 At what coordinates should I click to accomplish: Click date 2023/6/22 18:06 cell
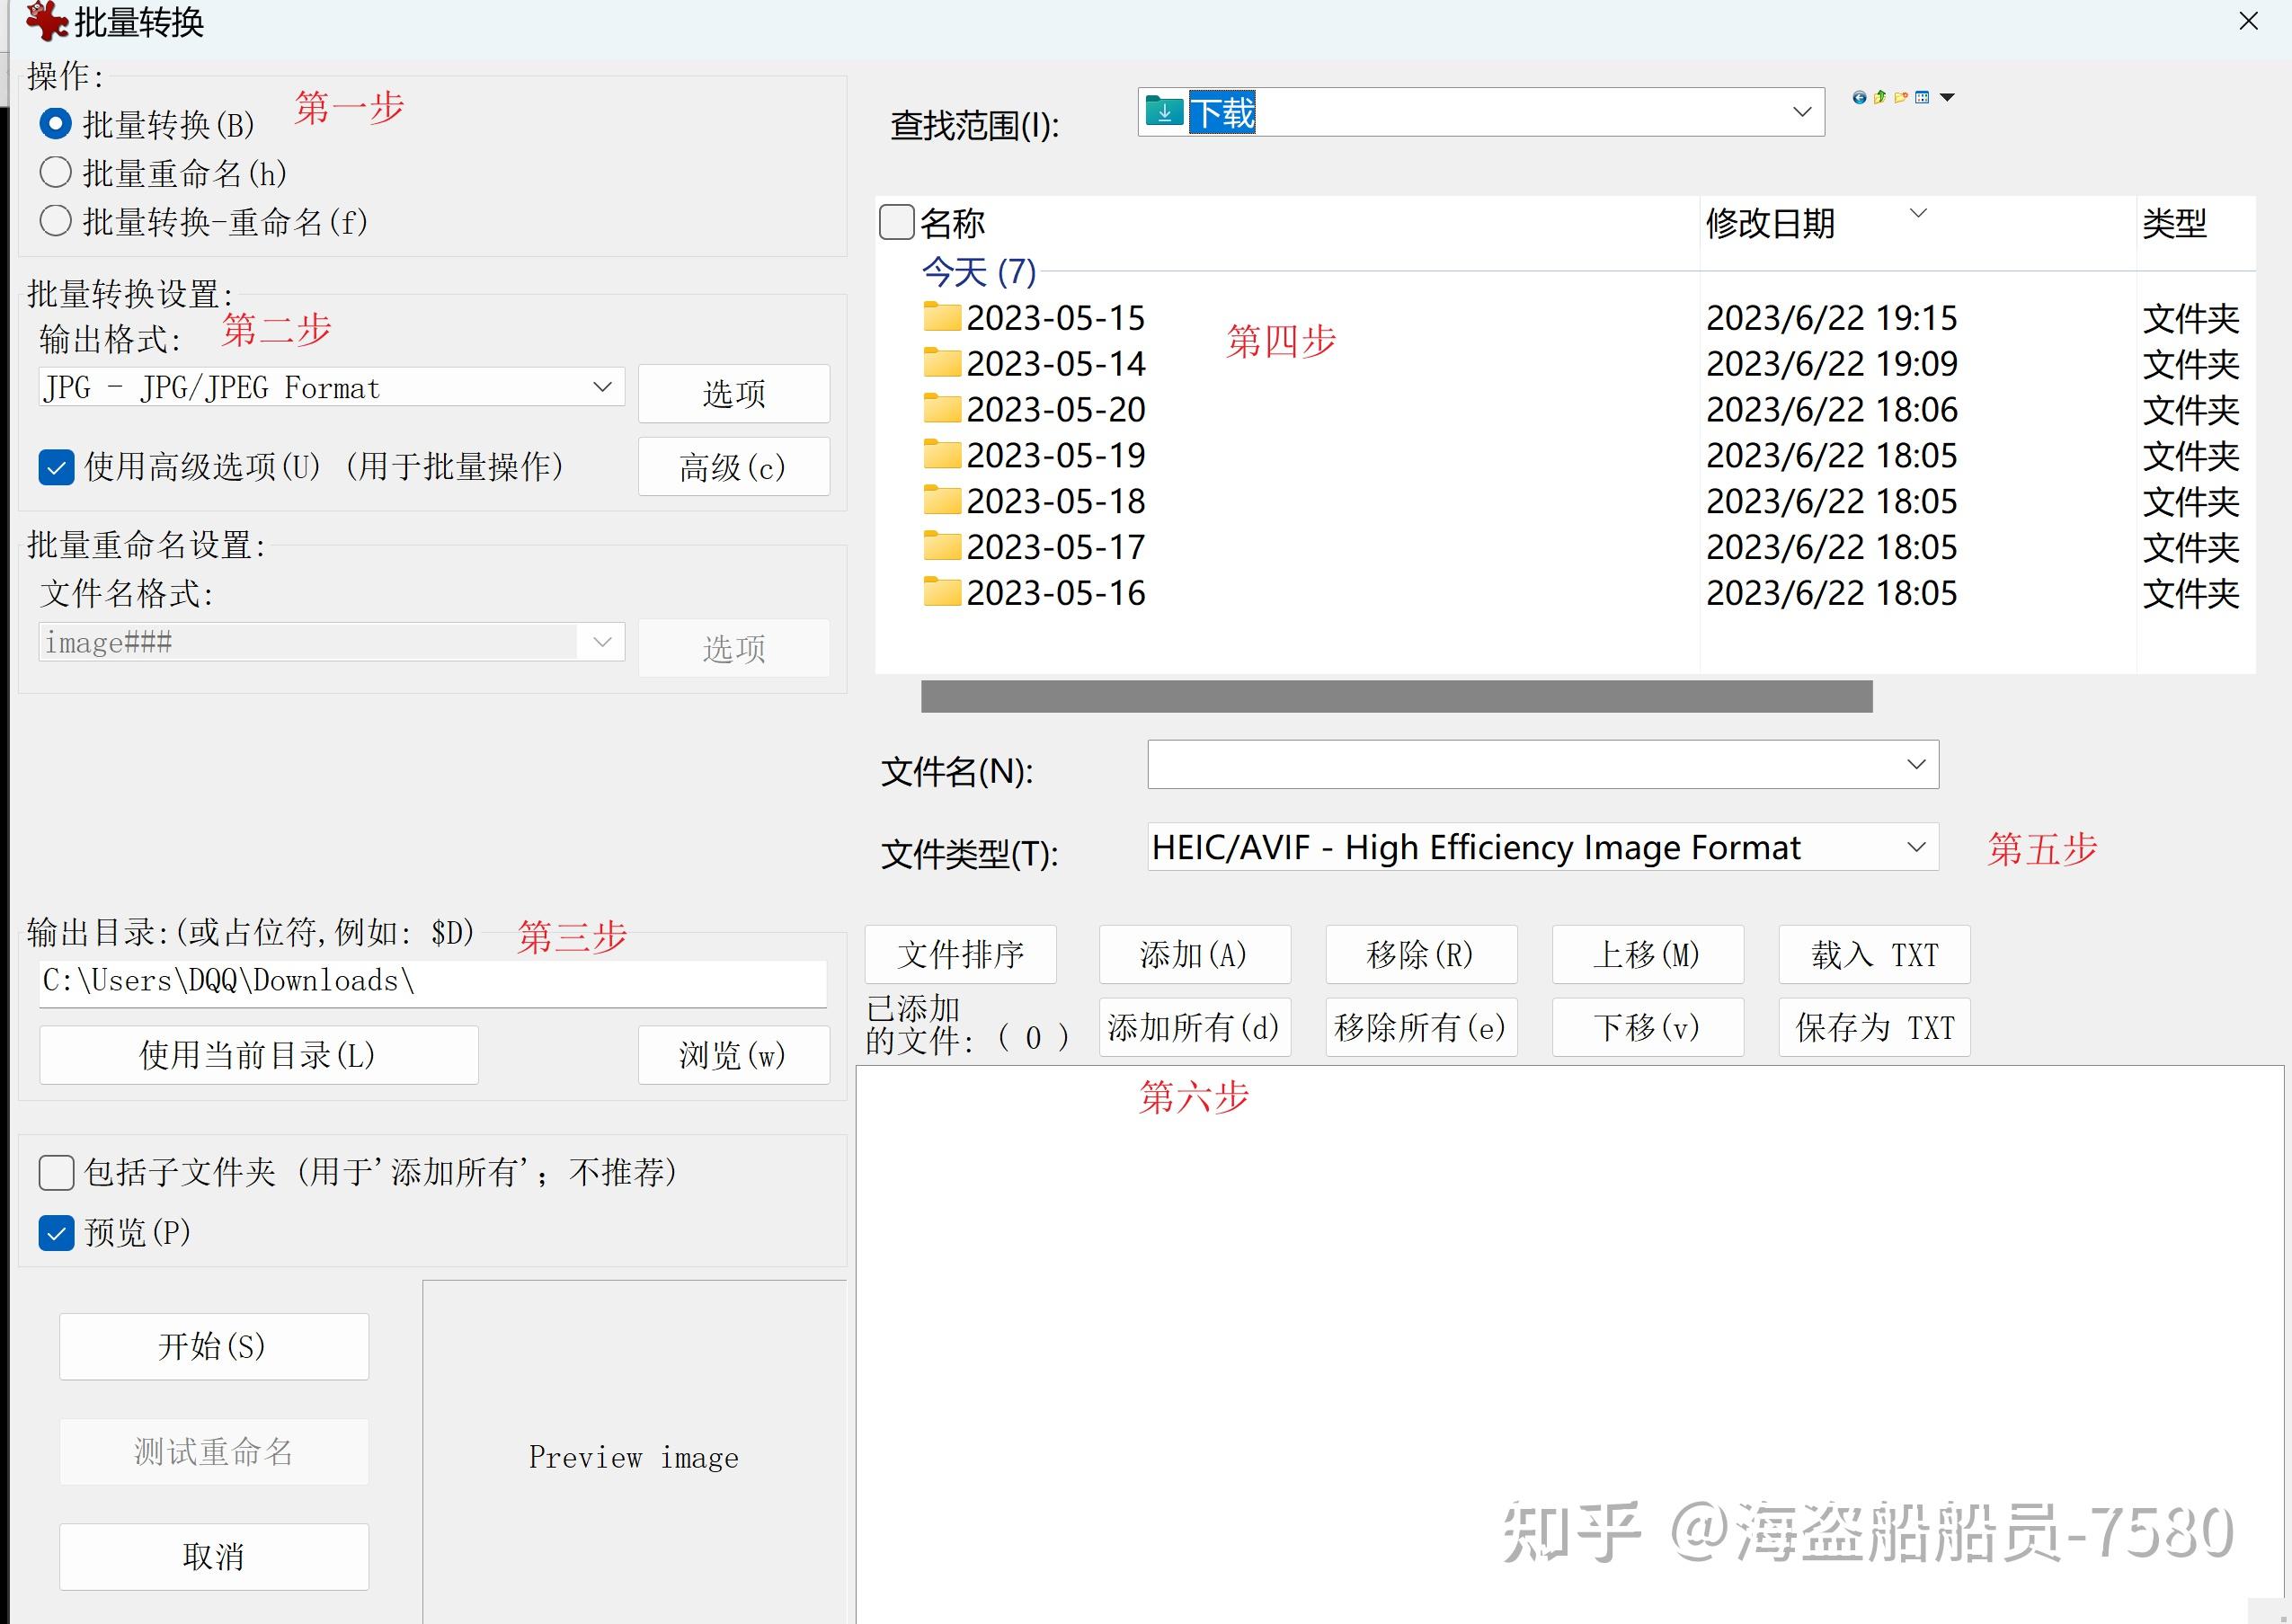click(1832, 410)
